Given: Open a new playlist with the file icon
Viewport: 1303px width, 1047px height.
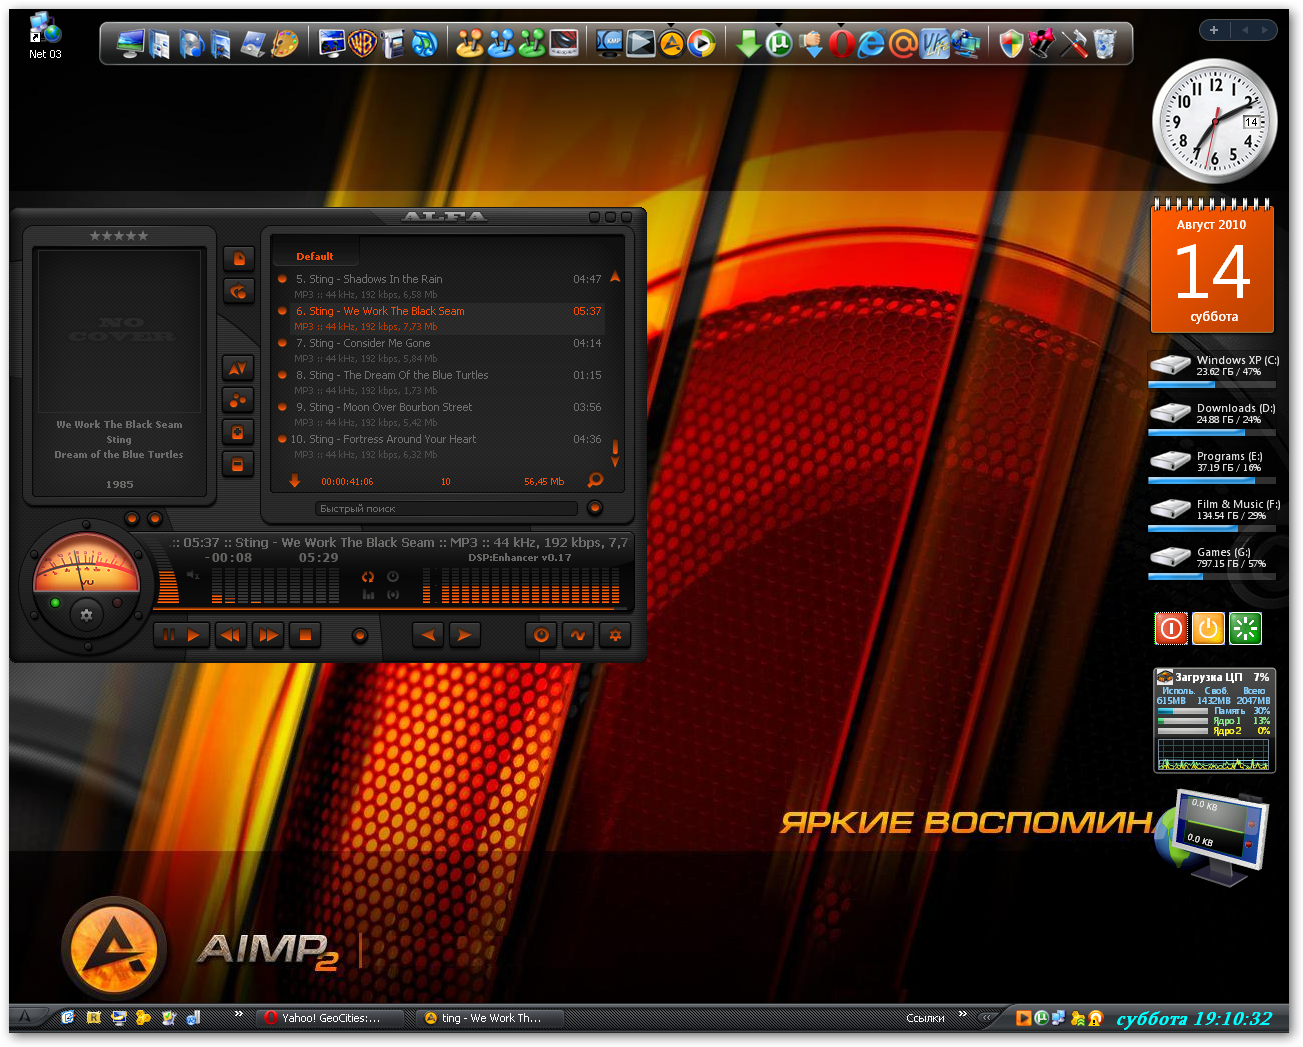Looking at the screenshot, I should (x=238, y=258).
